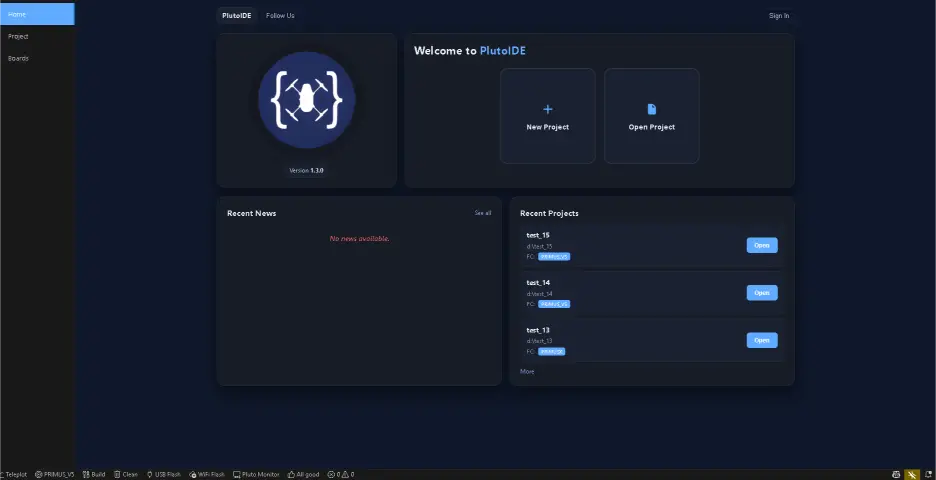This screenshot has height=480, width=936.
Task: Open the test_15 recent project
Action: pos(761,245)
